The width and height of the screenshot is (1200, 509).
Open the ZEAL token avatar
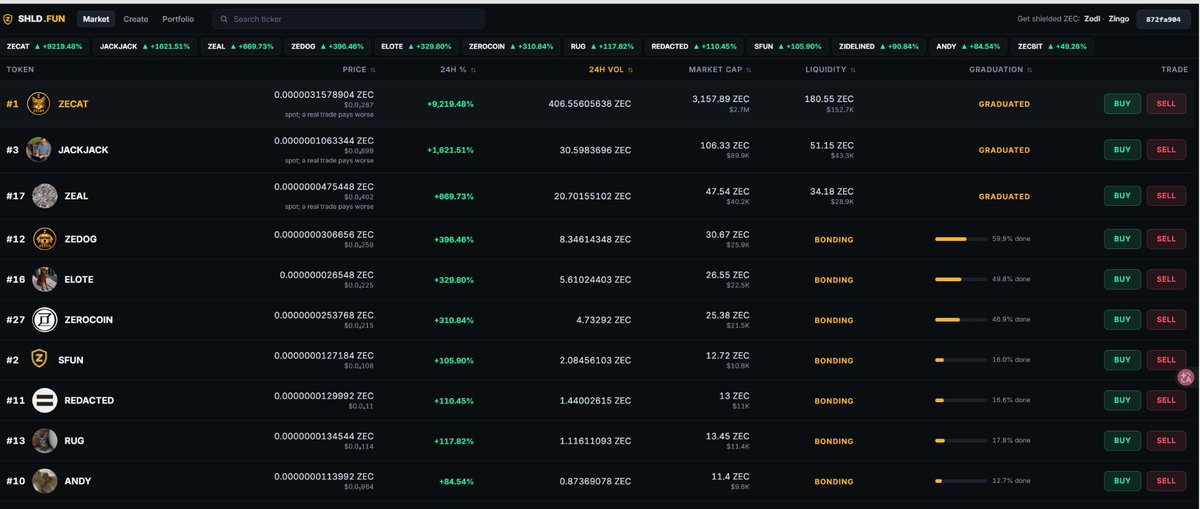[x=44, y=196]
